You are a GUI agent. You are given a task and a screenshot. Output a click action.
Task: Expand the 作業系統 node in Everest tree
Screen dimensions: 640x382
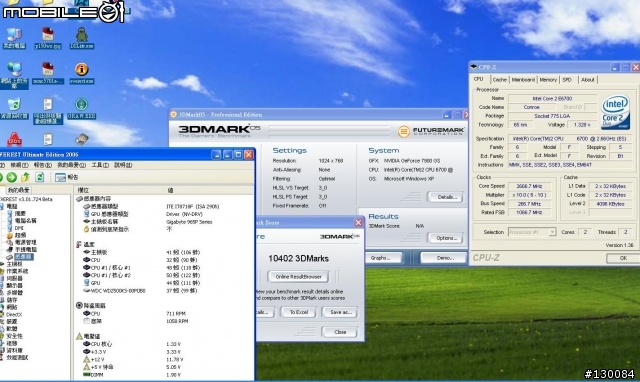pyautogui.click(x=17, y=271)
